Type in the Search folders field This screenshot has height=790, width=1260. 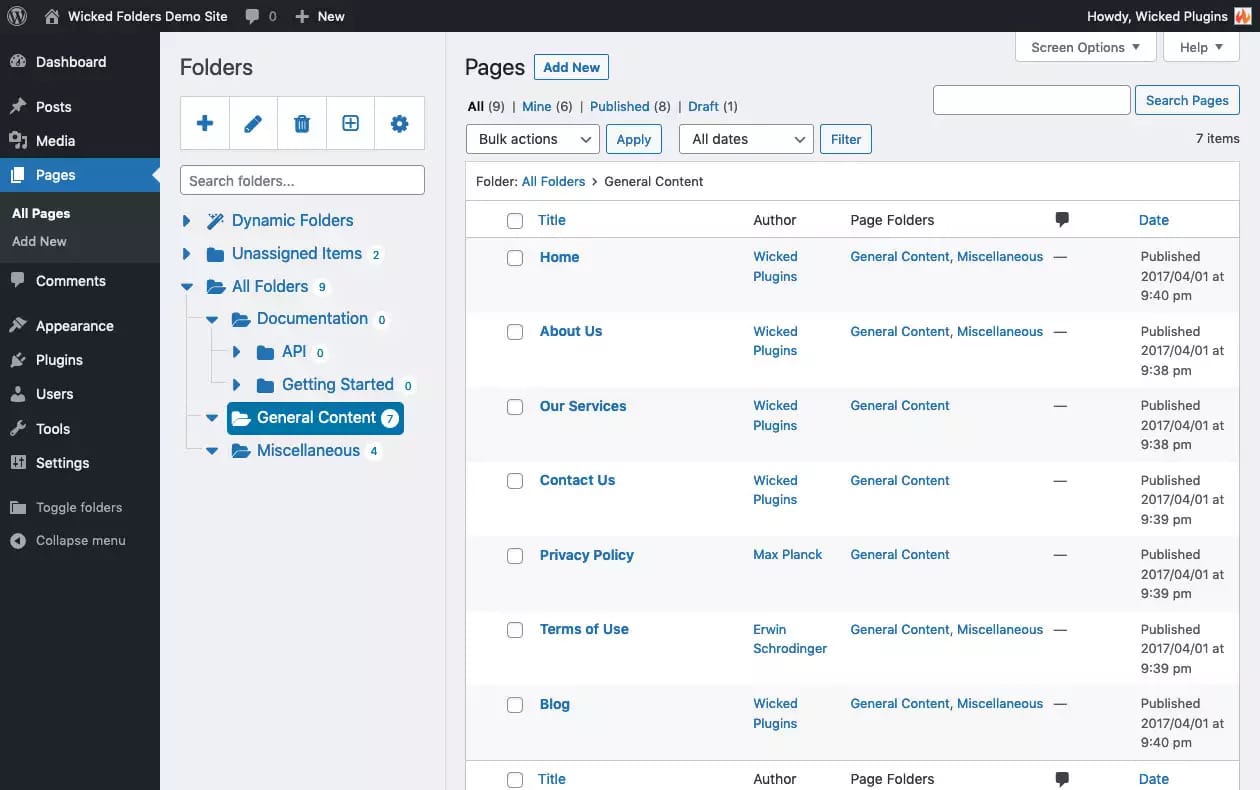coord(301,180)
